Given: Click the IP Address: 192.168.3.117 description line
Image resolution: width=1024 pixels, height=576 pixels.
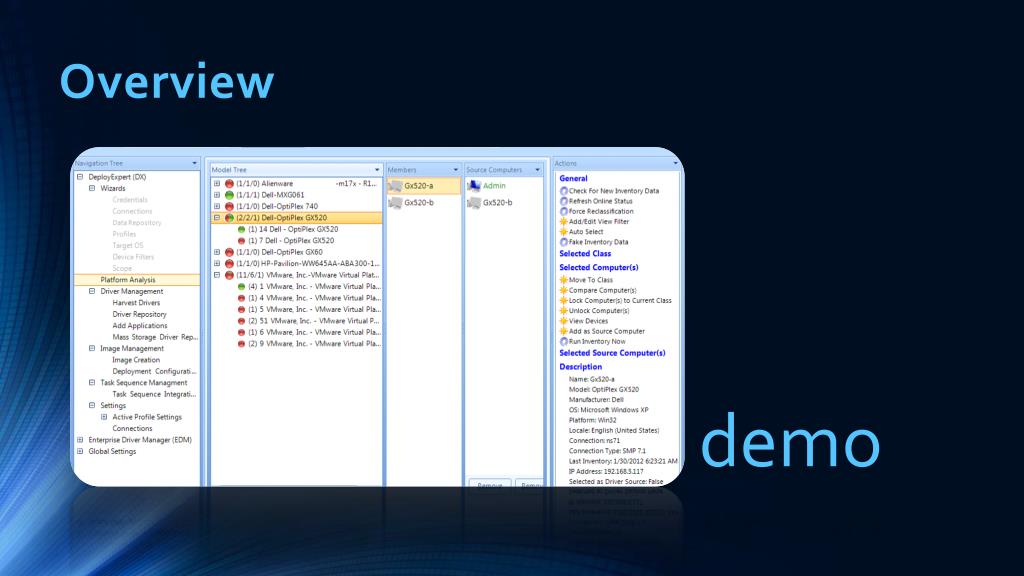Looking at the screenshot, I should [x=606, y=471].
